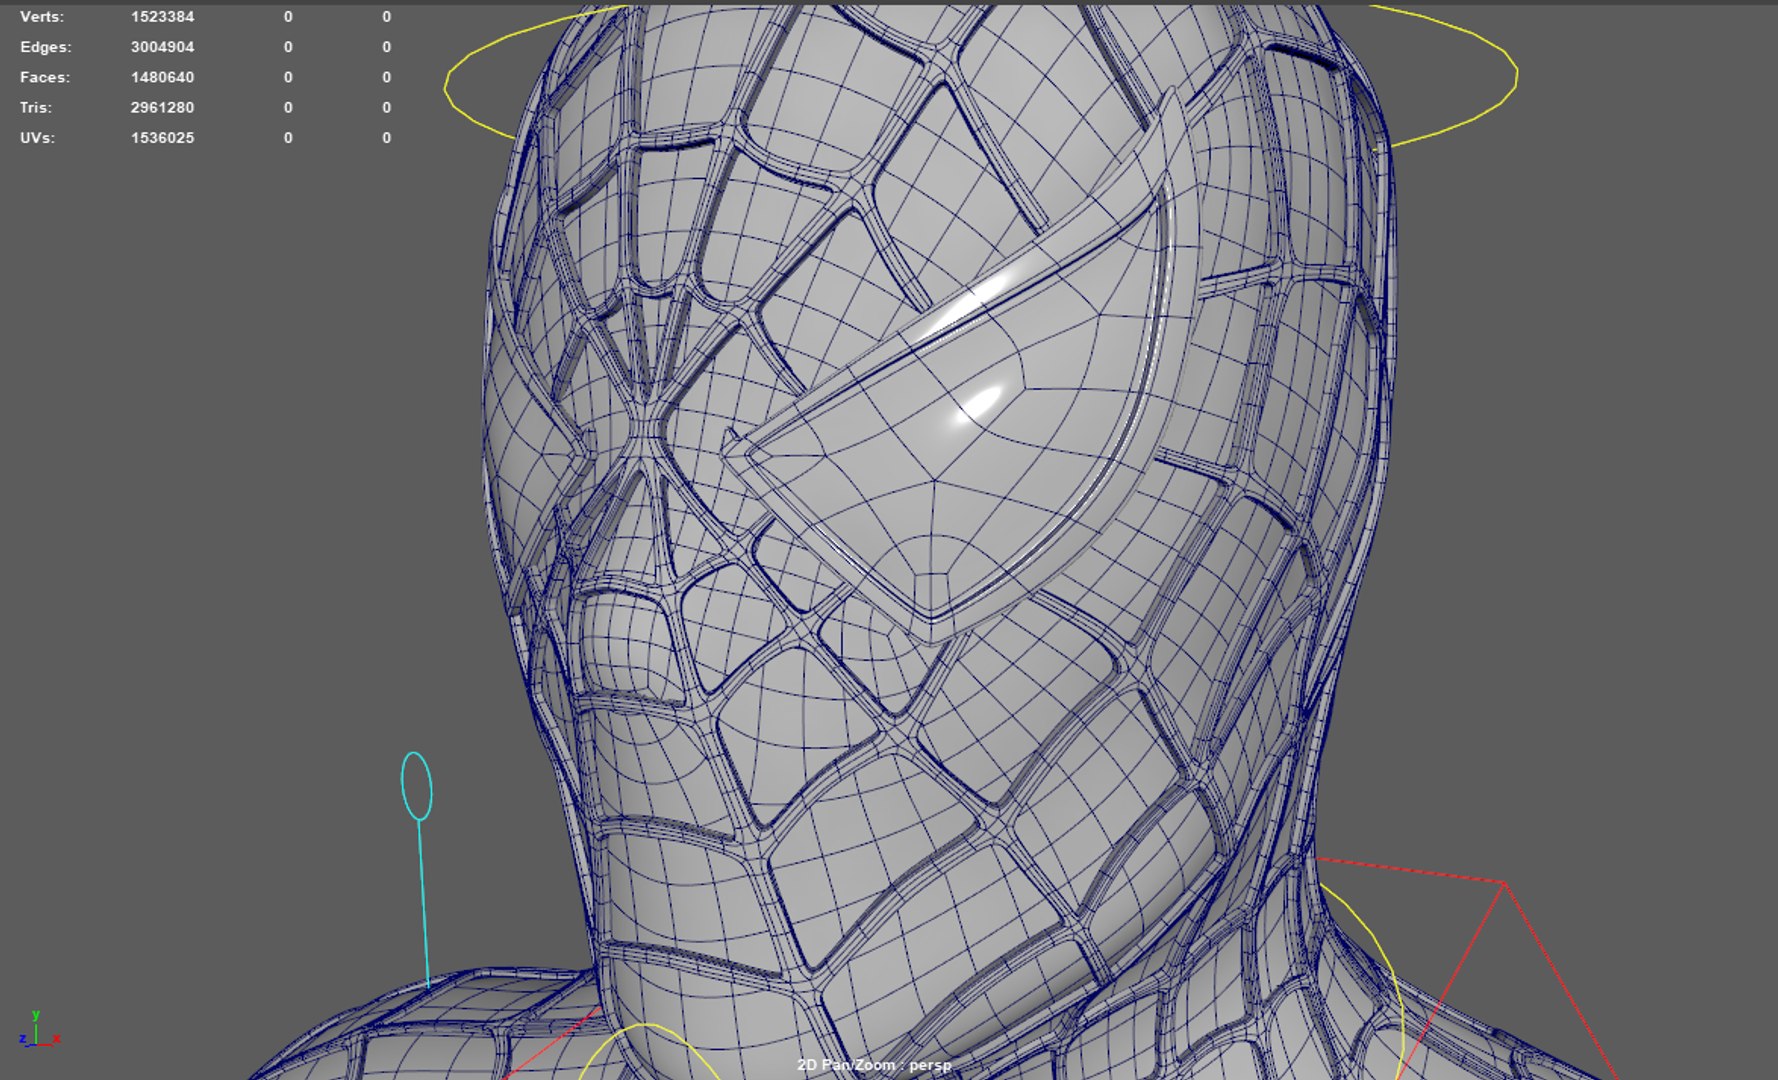Viewport: 1778px width, 1080px height.
Task: Click the triangle count value 2961280
Action: click(x=162, y=107)
